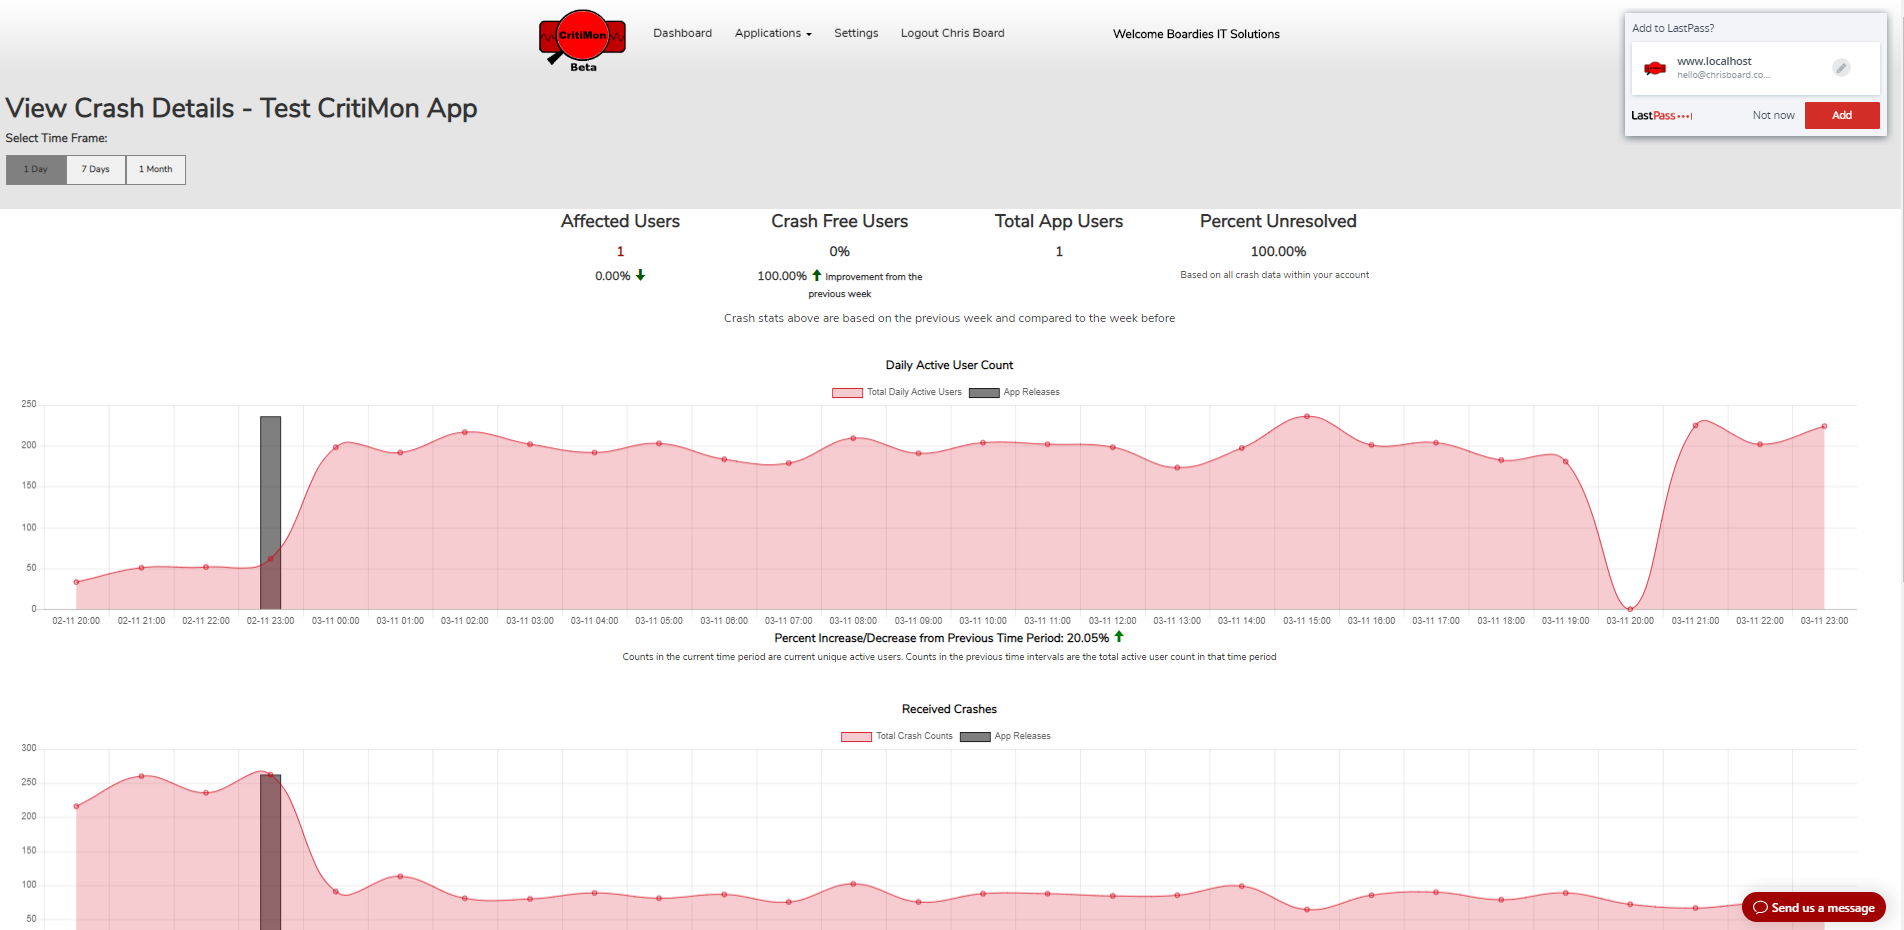Viewport: 1904px width, 930px height.
Task: Click the down arrow under Affected Users
Action: pyautogui.click(x=640, y=275)
